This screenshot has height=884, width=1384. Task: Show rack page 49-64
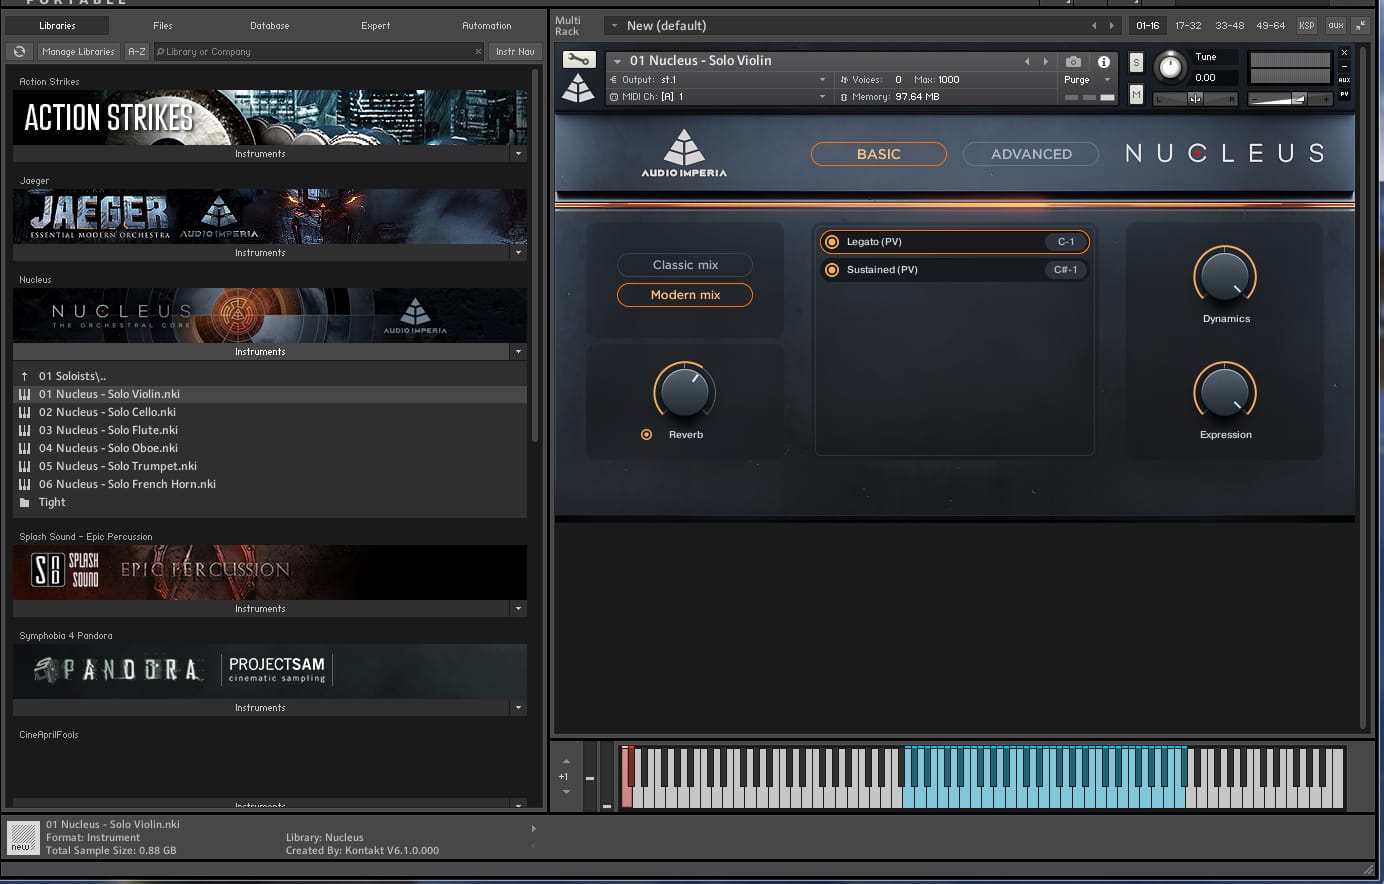point(1271,25)
